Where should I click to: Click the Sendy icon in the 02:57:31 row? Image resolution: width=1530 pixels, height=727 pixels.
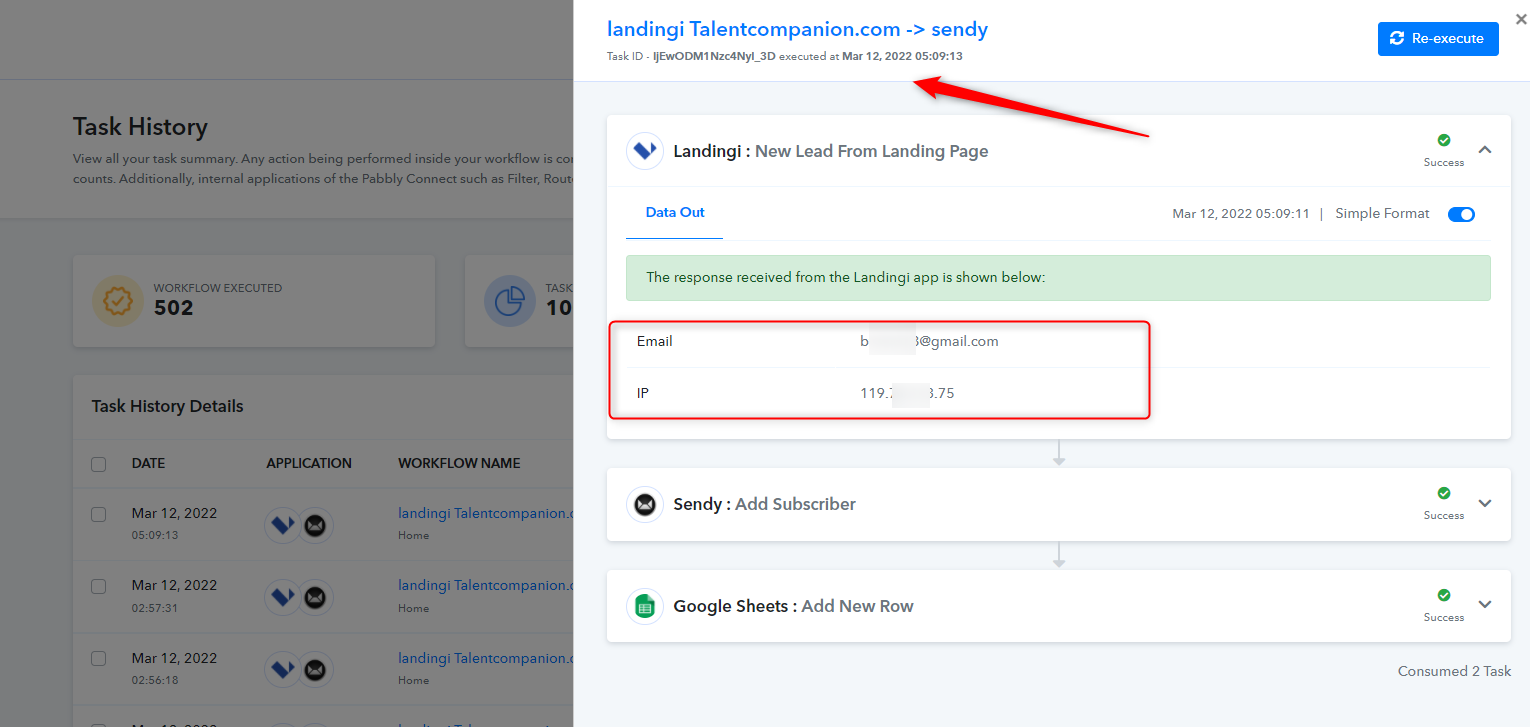tap(316, 597)
